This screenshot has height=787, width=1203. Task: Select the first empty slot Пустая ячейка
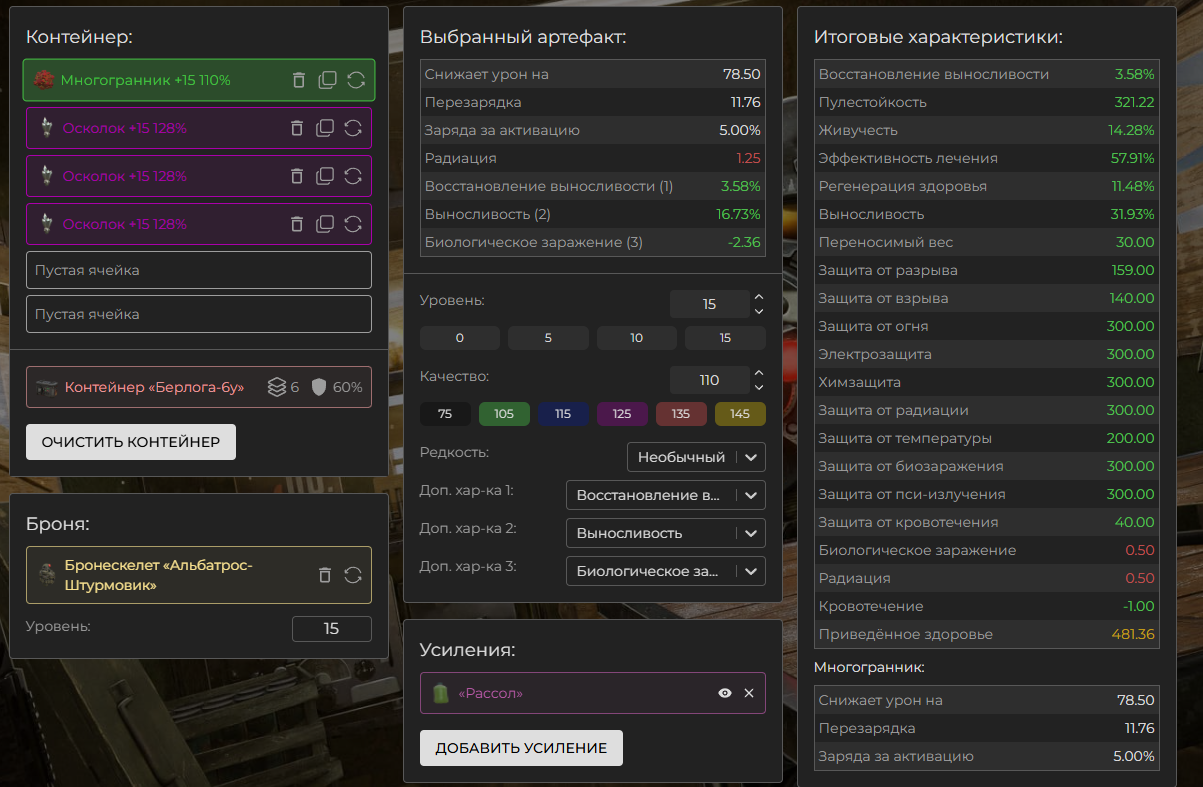click(x=198, y=270)
